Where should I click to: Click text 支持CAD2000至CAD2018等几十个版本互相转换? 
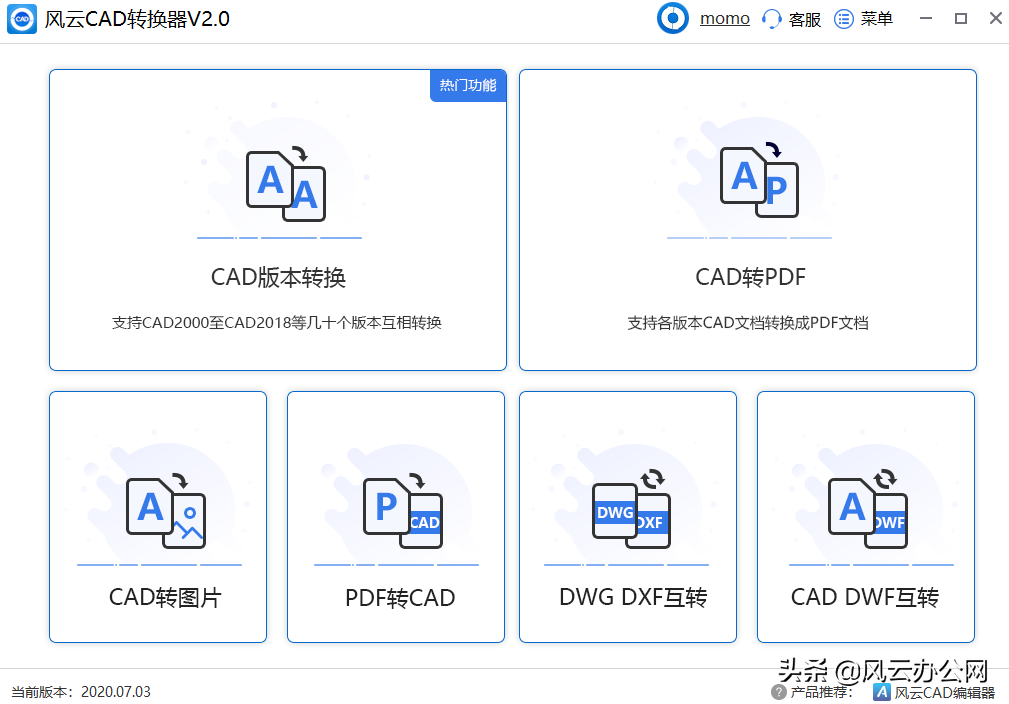(x=277, y=322)
